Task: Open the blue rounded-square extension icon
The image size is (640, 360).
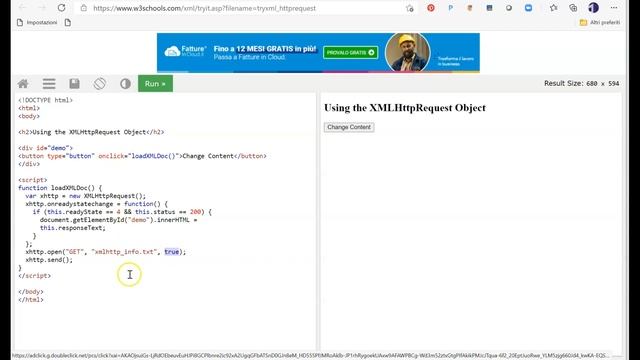Action: tap(528, 8)
